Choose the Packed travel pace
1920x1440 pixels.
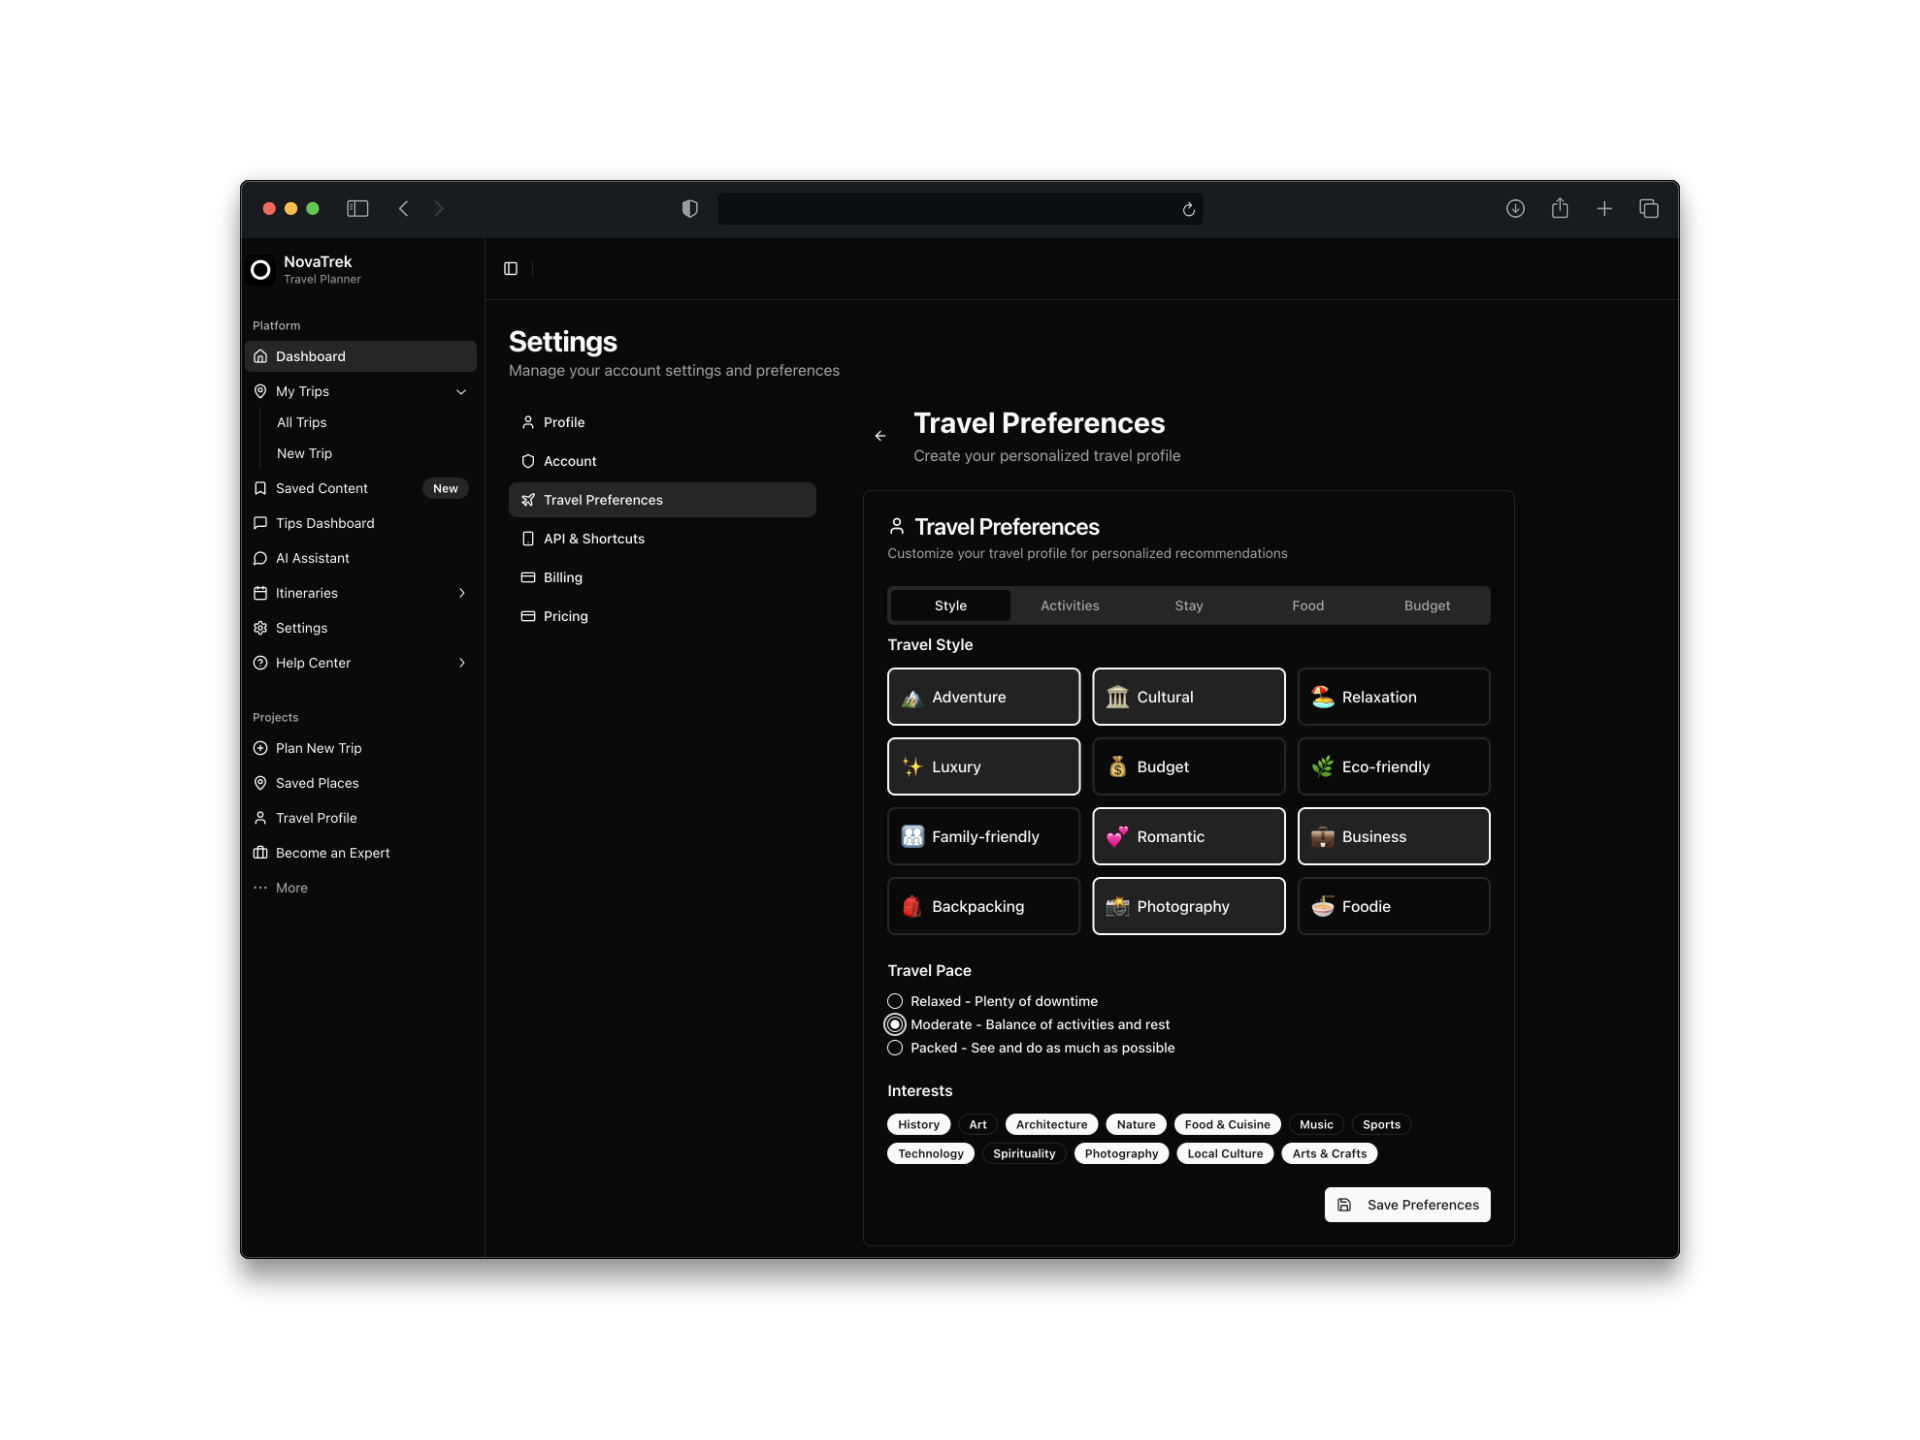[894, 1048]
